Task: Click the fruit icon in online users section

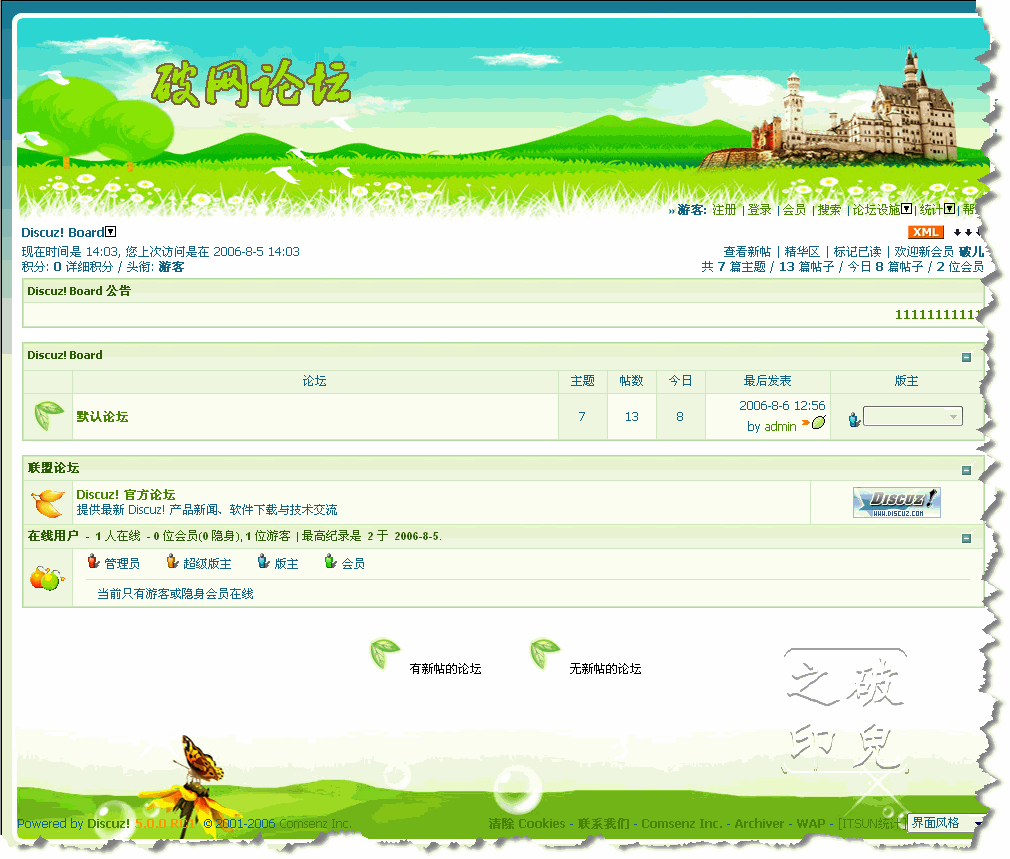Action: [47, 578]
